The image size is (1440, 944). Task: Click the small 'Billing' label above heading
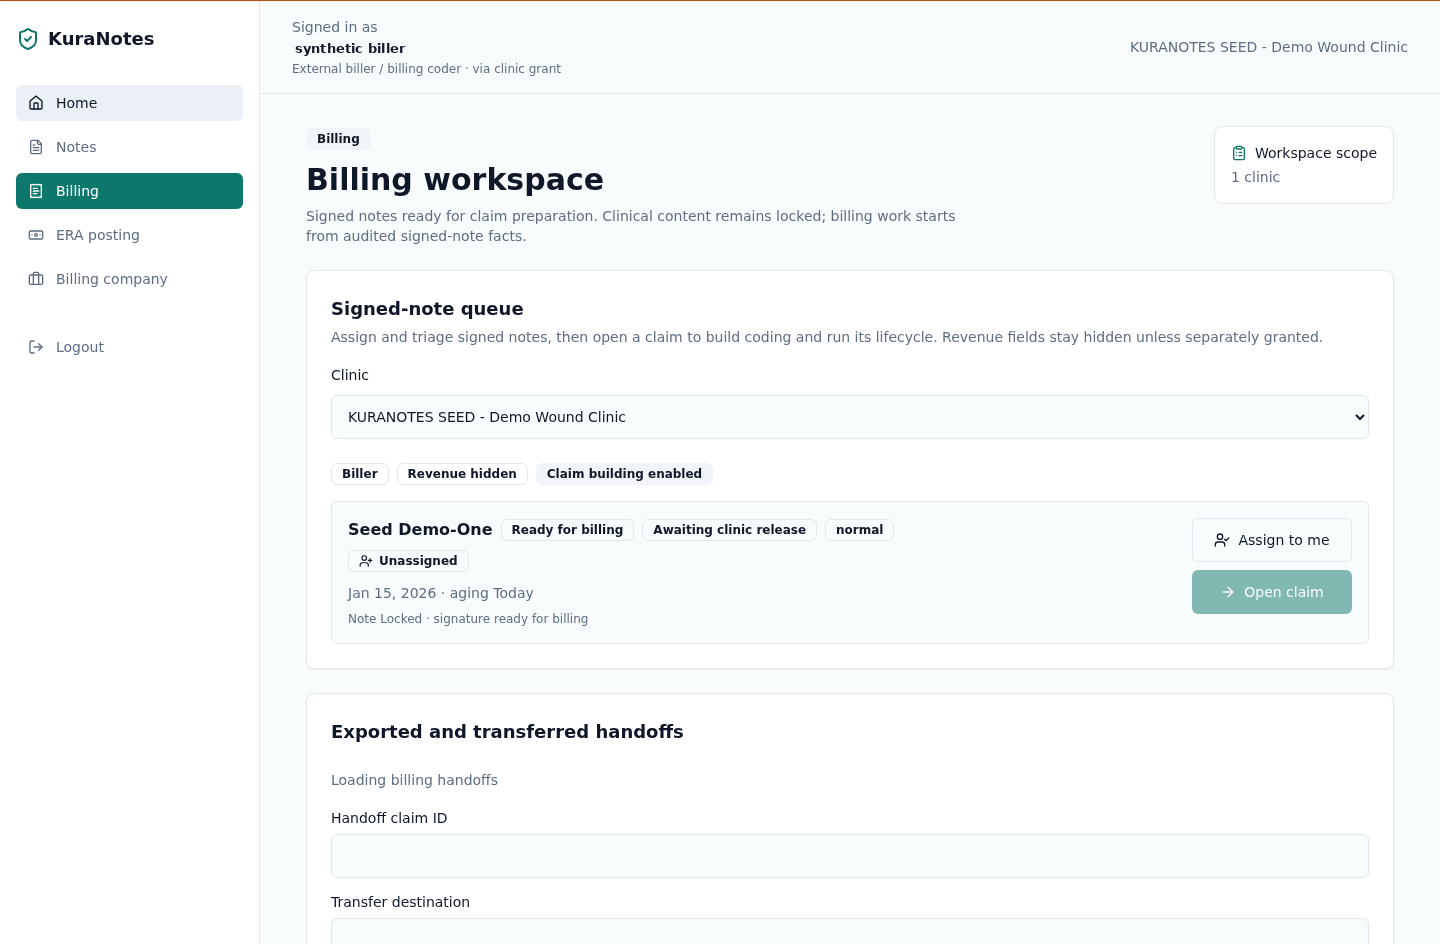click(x=338, y=139)
